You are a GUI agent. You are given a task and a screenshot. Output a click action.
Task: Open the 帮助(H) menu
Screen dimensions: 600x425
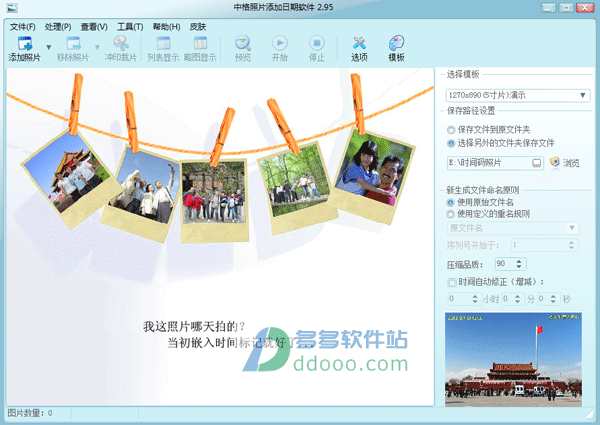166,27
